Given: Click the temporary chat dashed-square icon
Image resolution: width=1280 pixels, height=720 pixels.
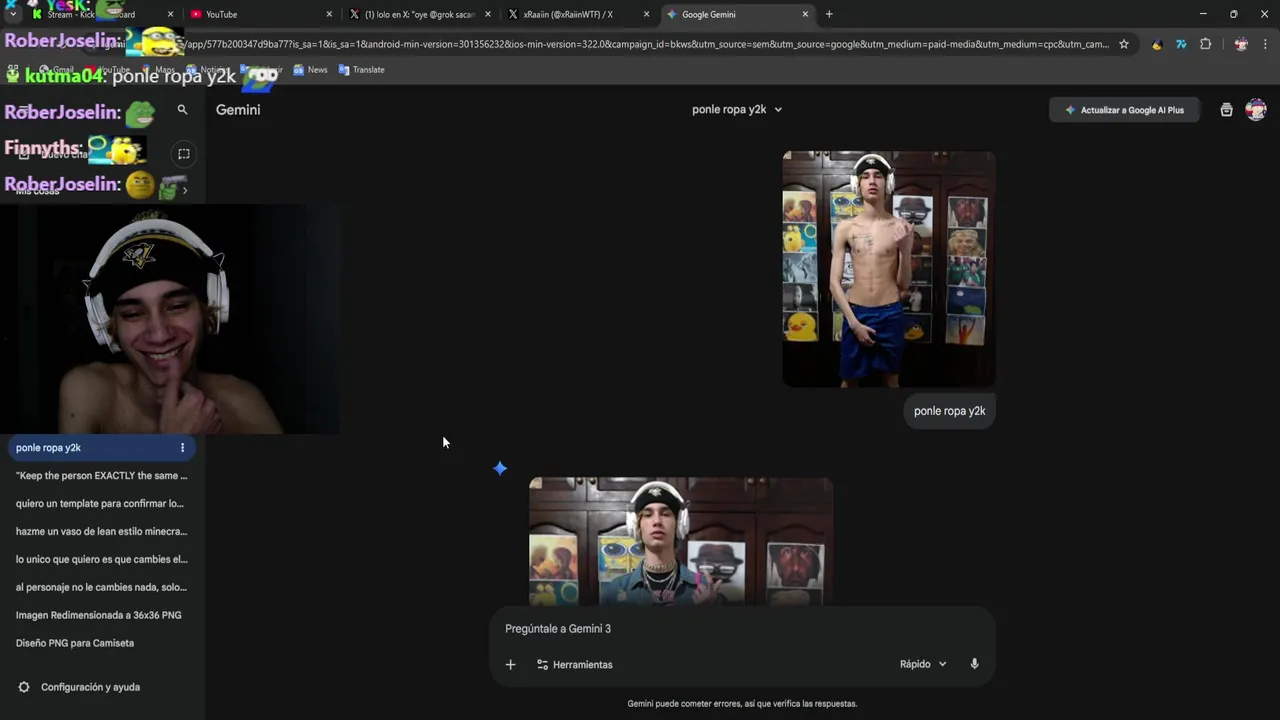Looking at the screenshot, I should (184, 154).
